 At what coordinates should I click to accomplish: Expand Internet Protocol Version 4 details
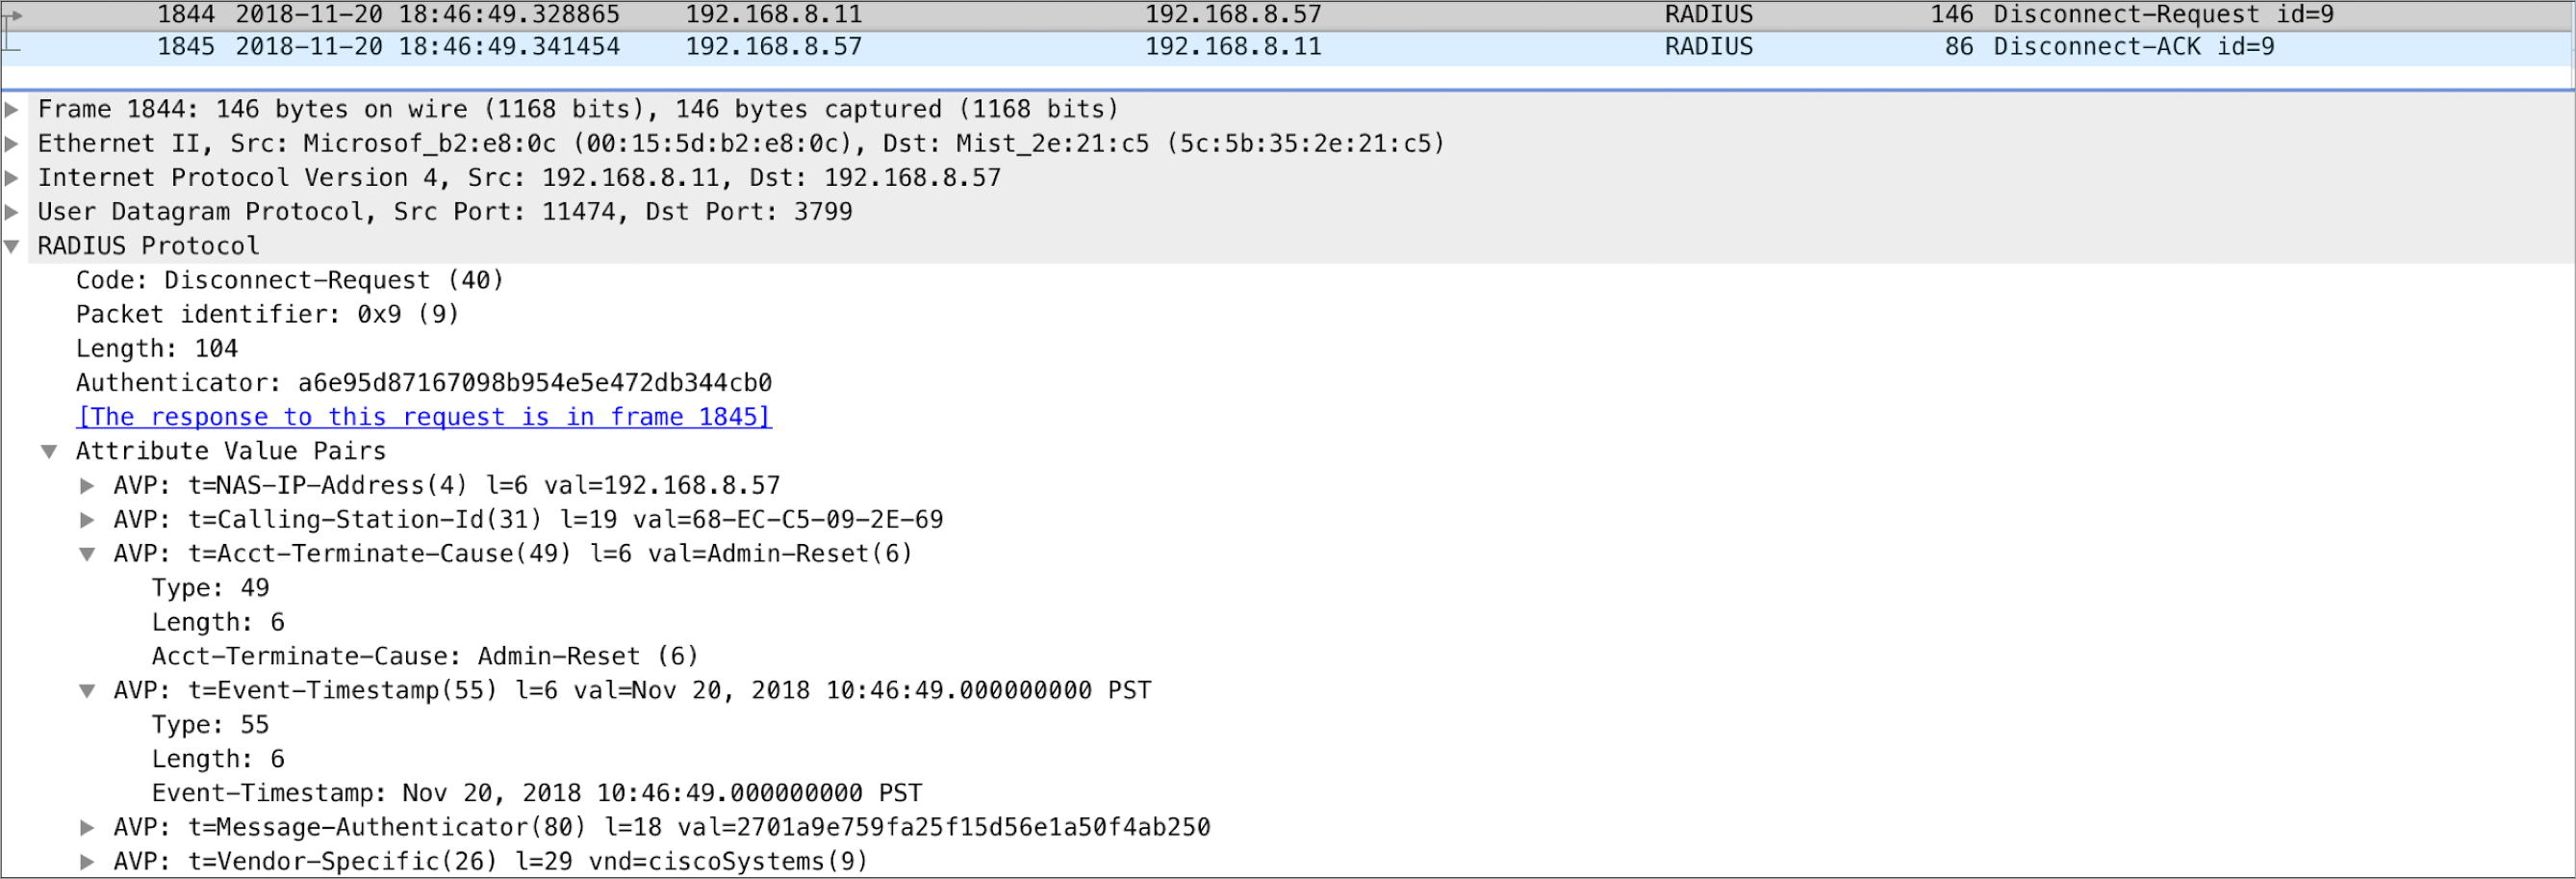click(x=12, y=178)
